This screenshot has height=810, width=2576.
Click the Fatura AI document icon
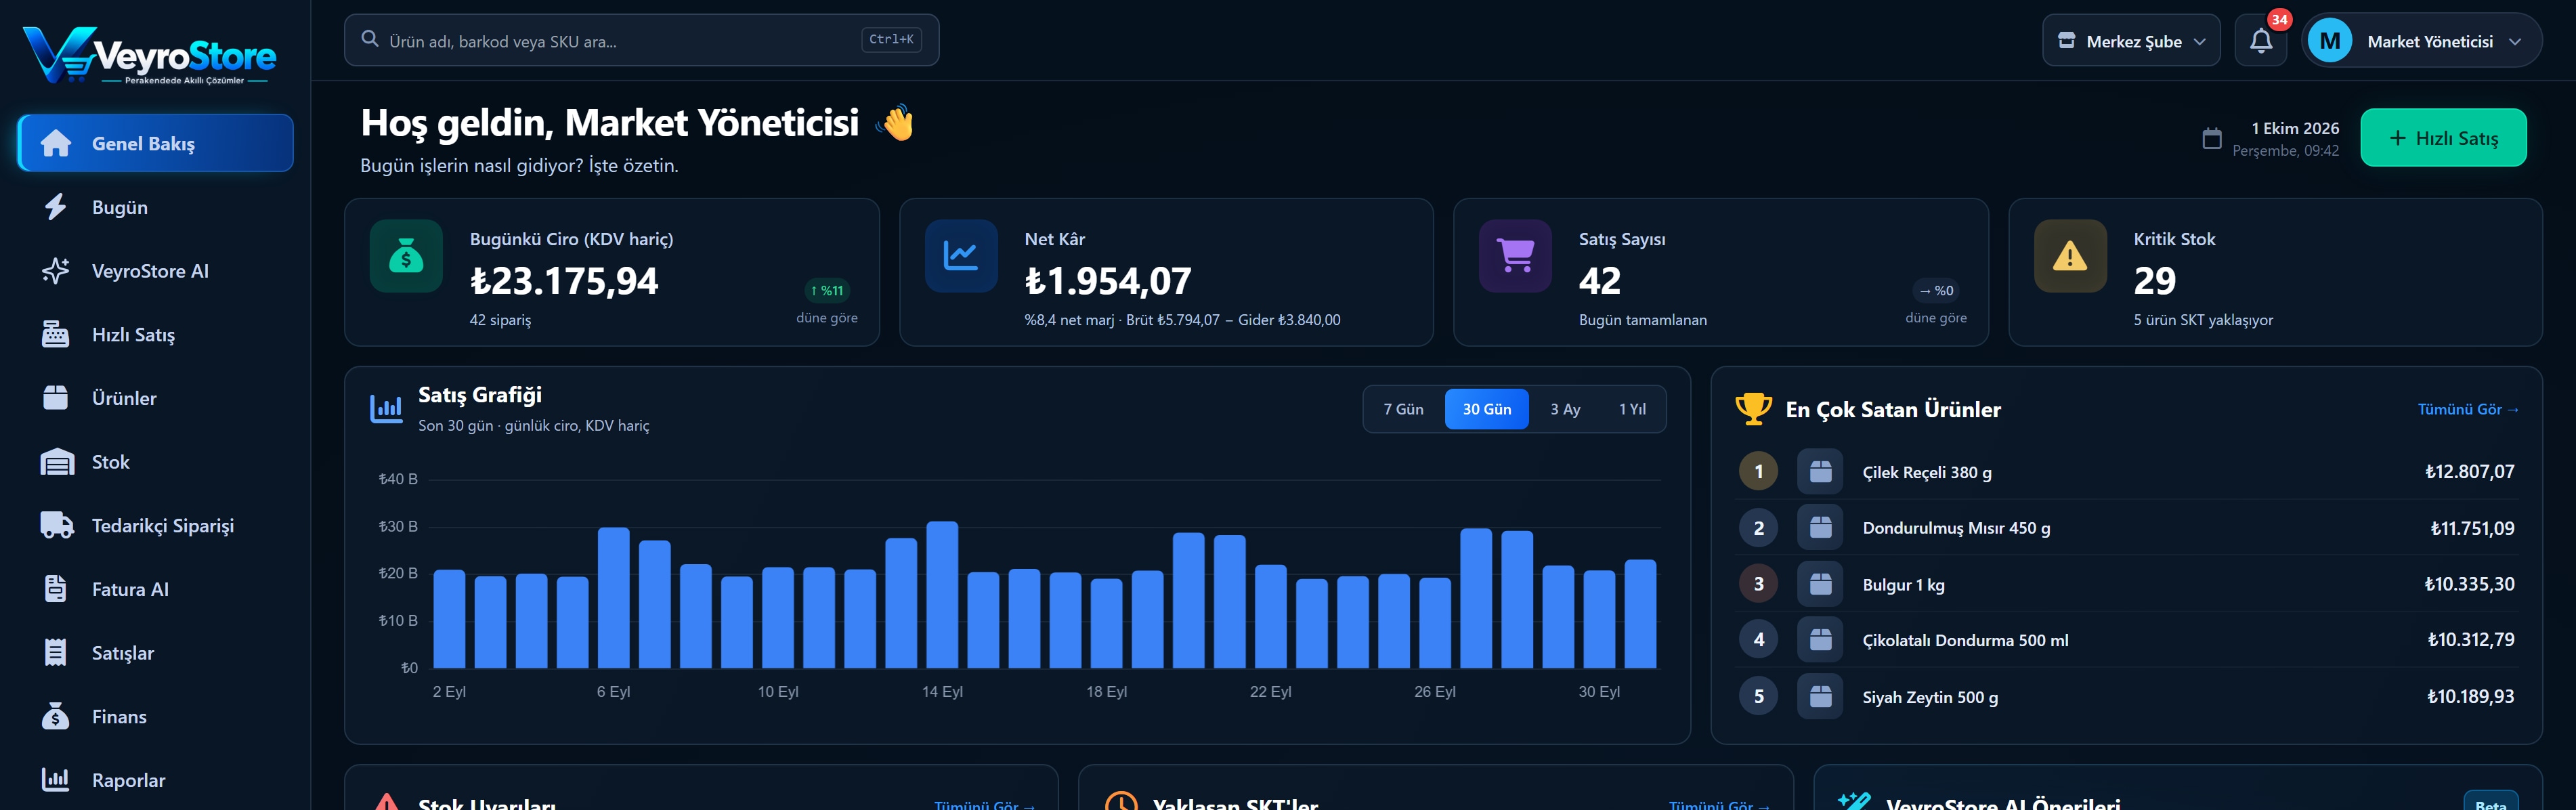(56, 589)
